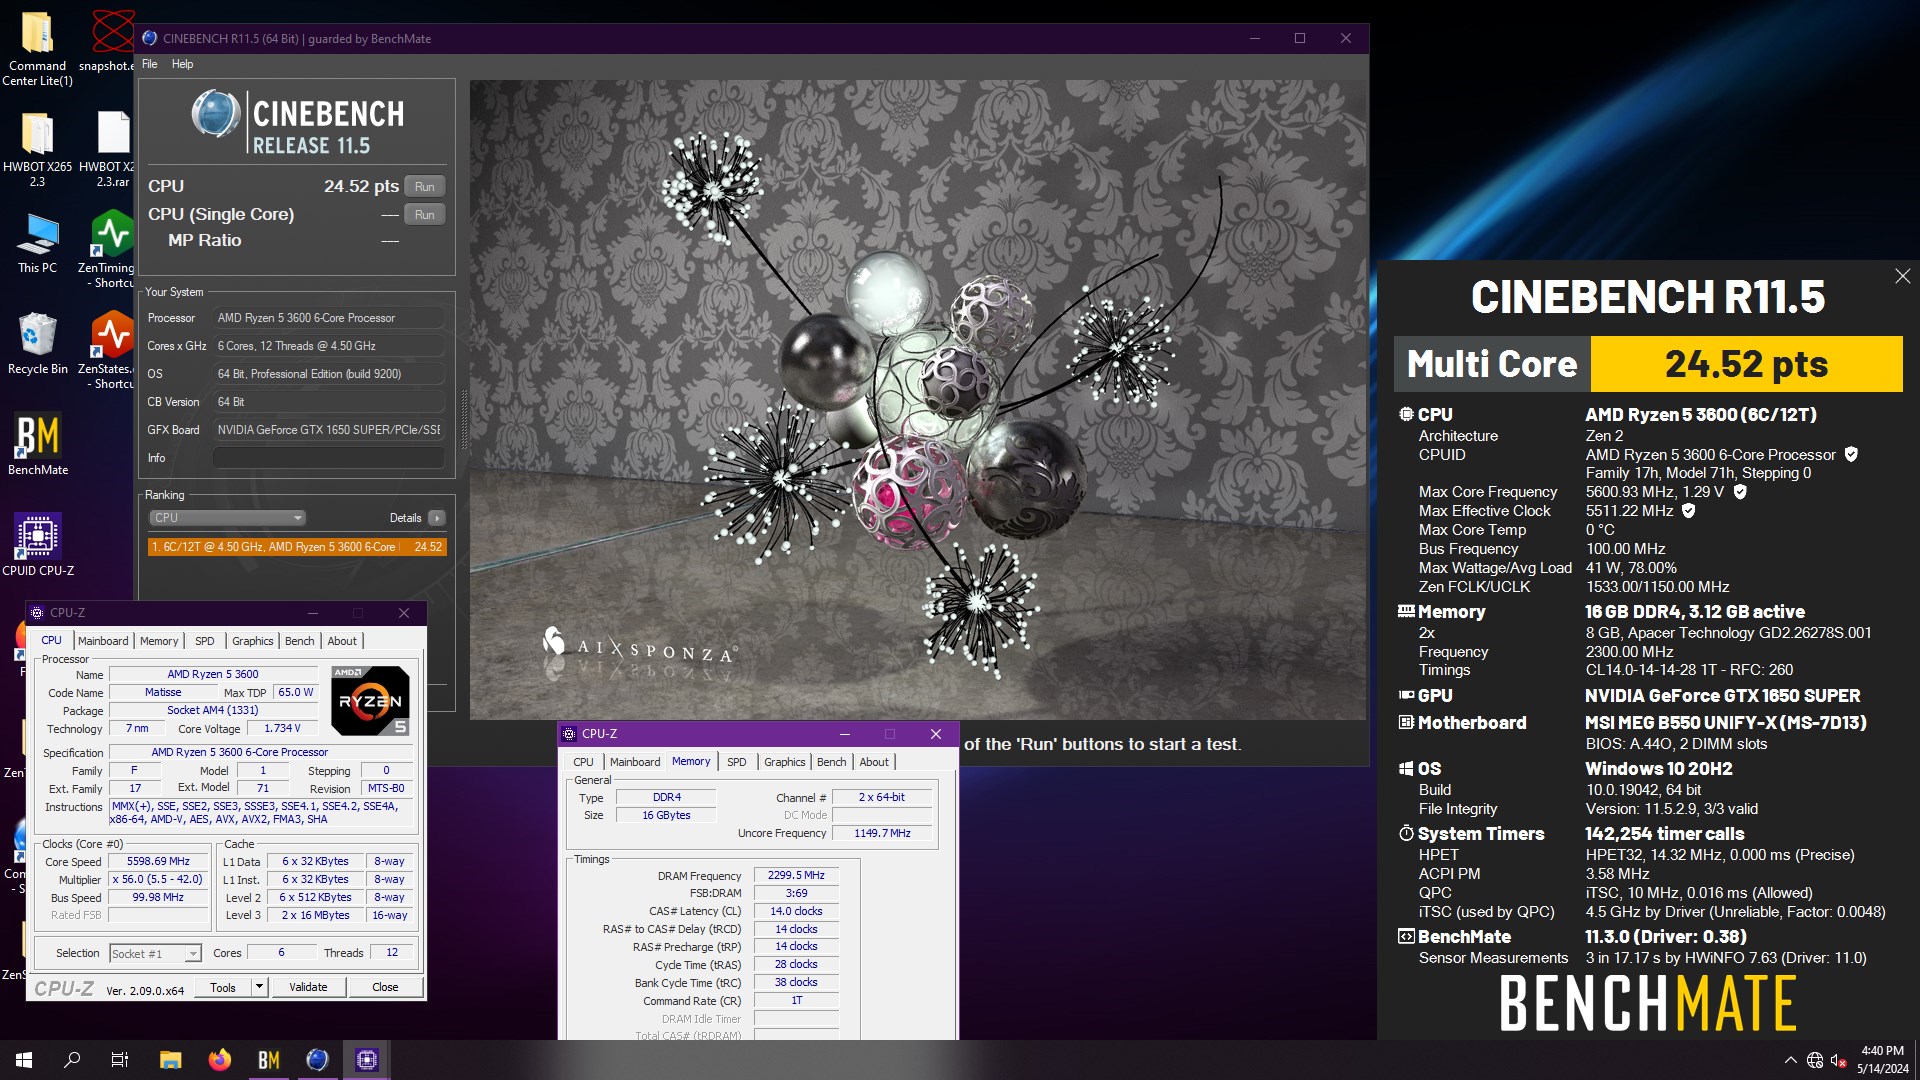Screen dimensions: 1920x1080
Task: Switch to CPU-Z taskbar icon
Action: (x=366, y=1060)
